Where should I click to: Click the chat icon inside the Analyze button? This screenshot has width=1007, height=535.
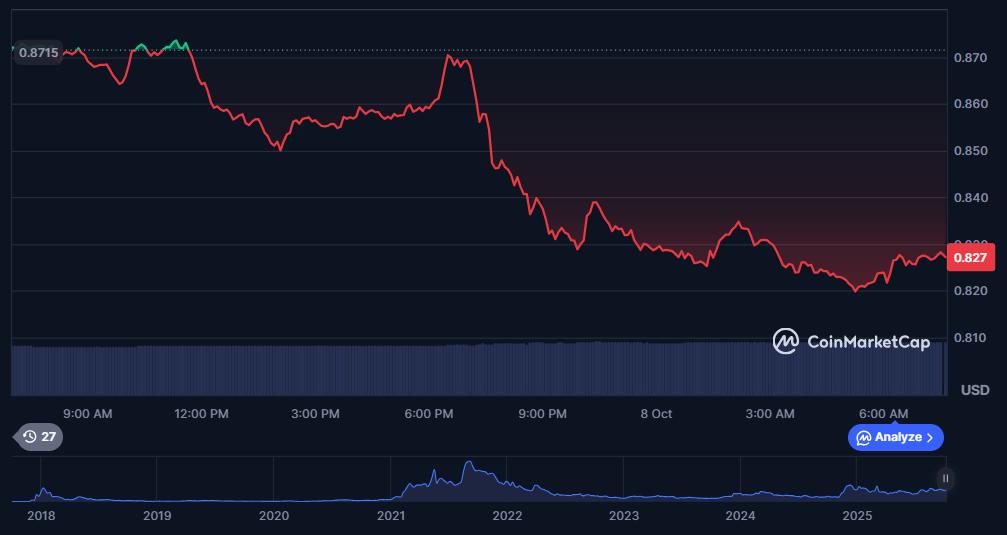pyautogui.click(x=863, y=437)
